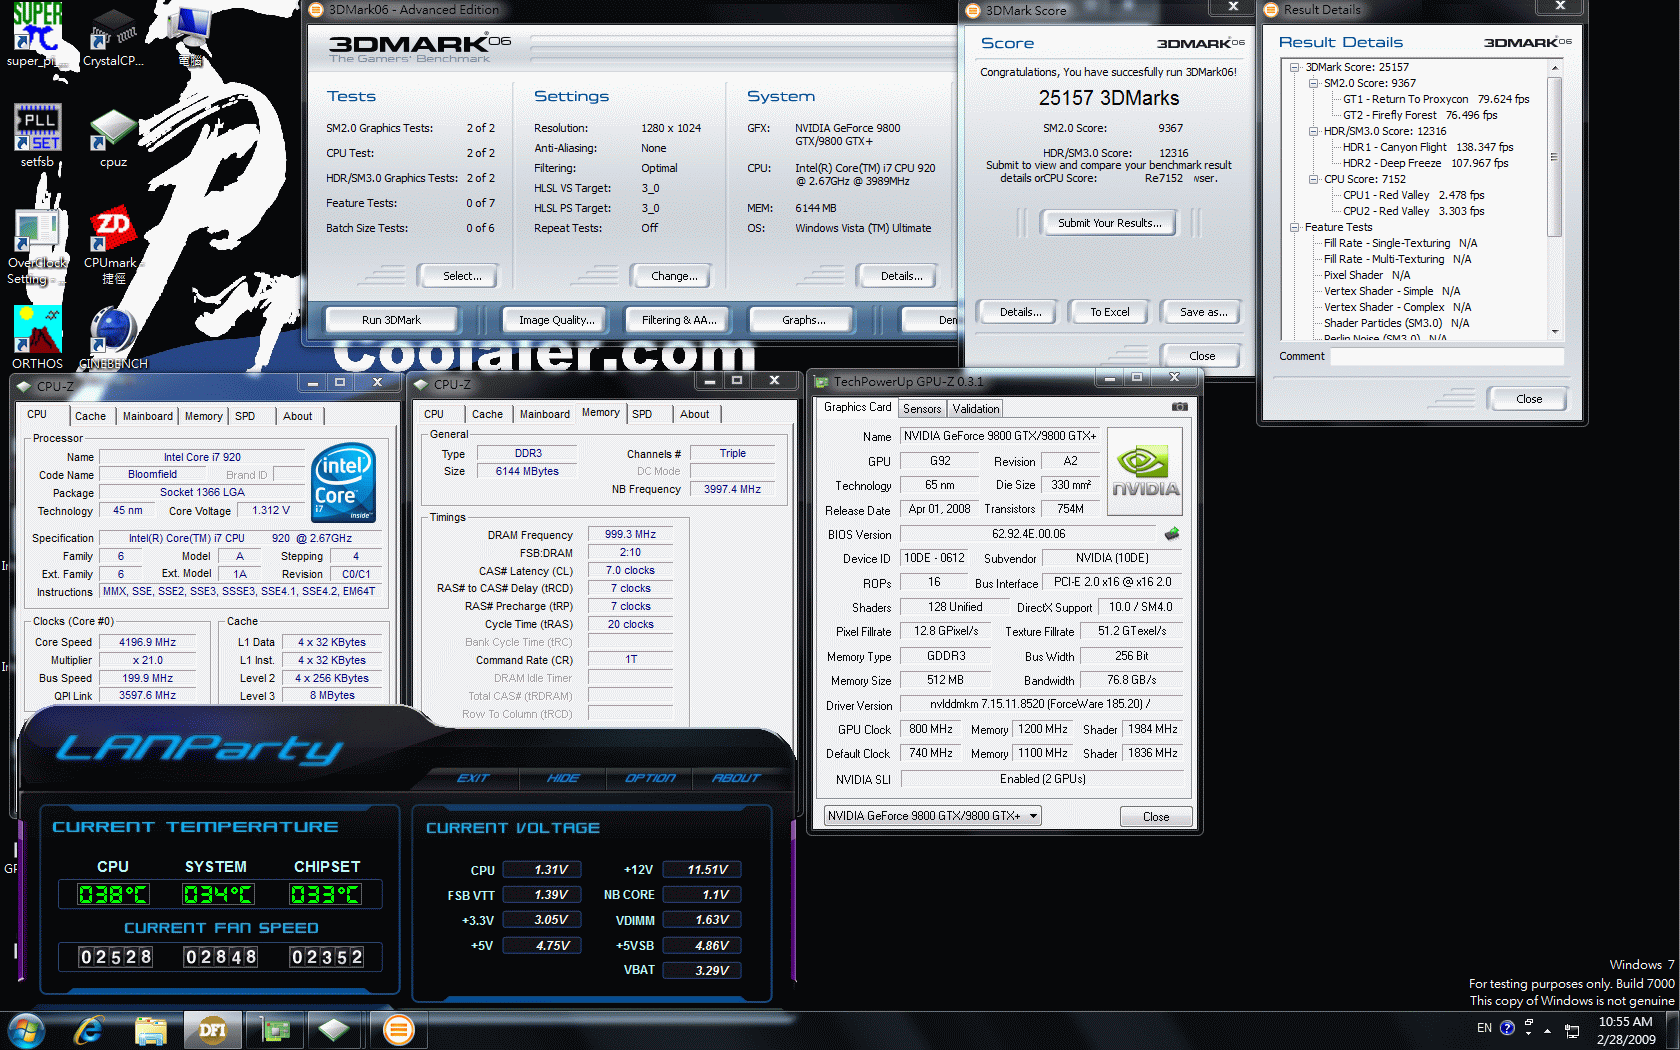Collapse the Feature Tests node
Viewport: 1680px width, 1050px height.
[x=1294, y=227]
